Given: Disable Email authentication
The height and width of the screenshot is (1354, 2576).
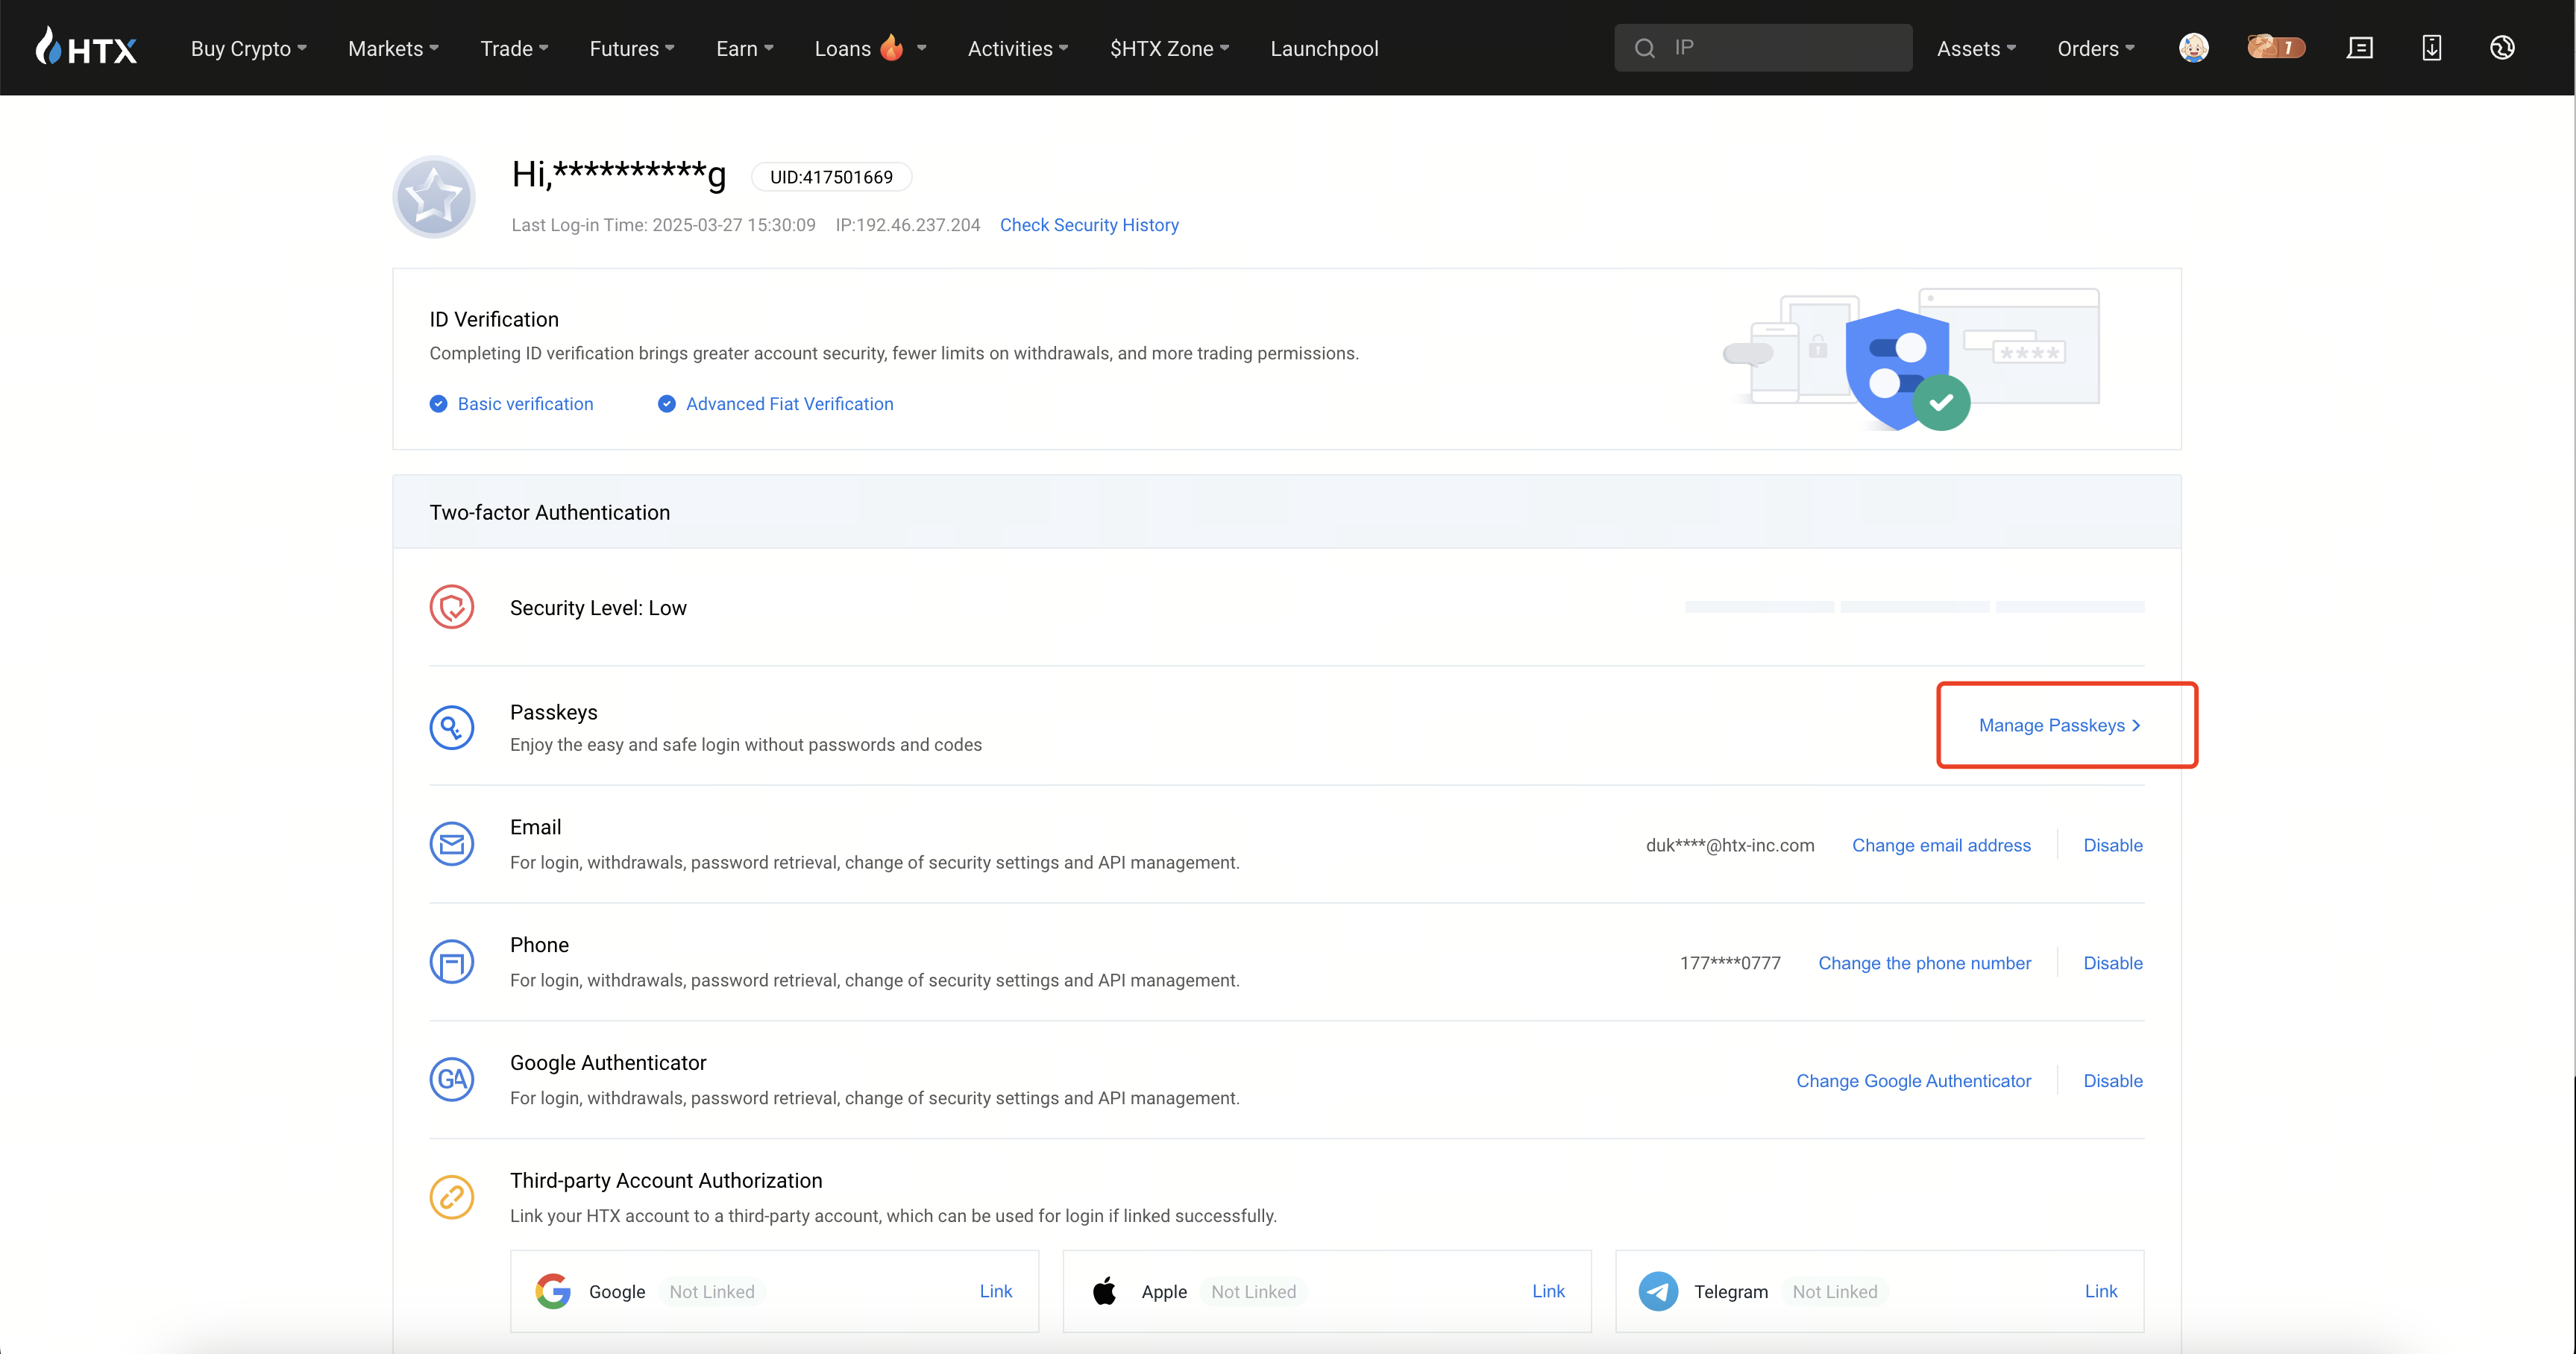Looking at the screenshot, I should tap(2112, 845).
